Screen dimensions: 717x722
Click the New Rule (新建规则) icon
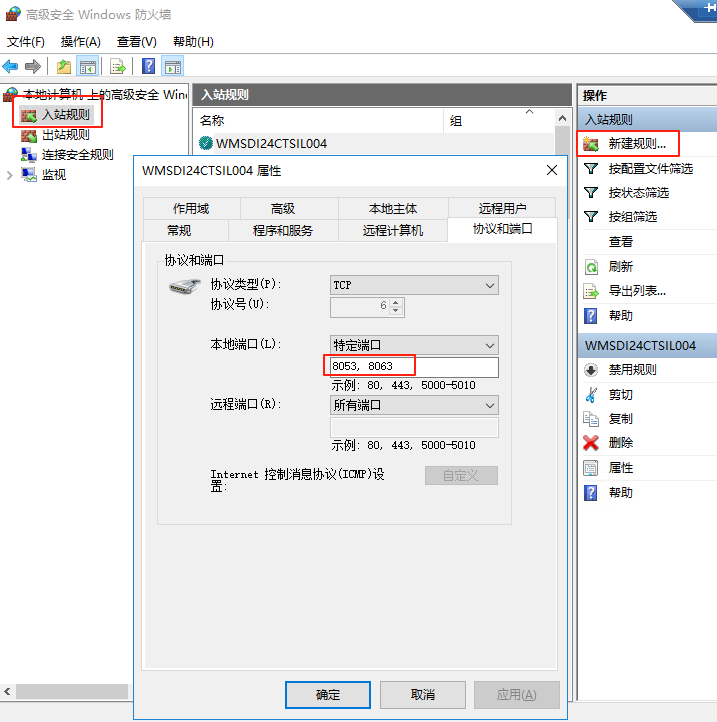591,144
